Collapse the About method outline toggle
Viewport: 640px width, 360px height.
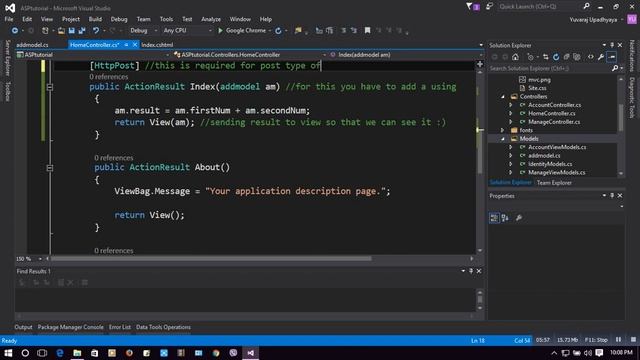click(50, 168)
